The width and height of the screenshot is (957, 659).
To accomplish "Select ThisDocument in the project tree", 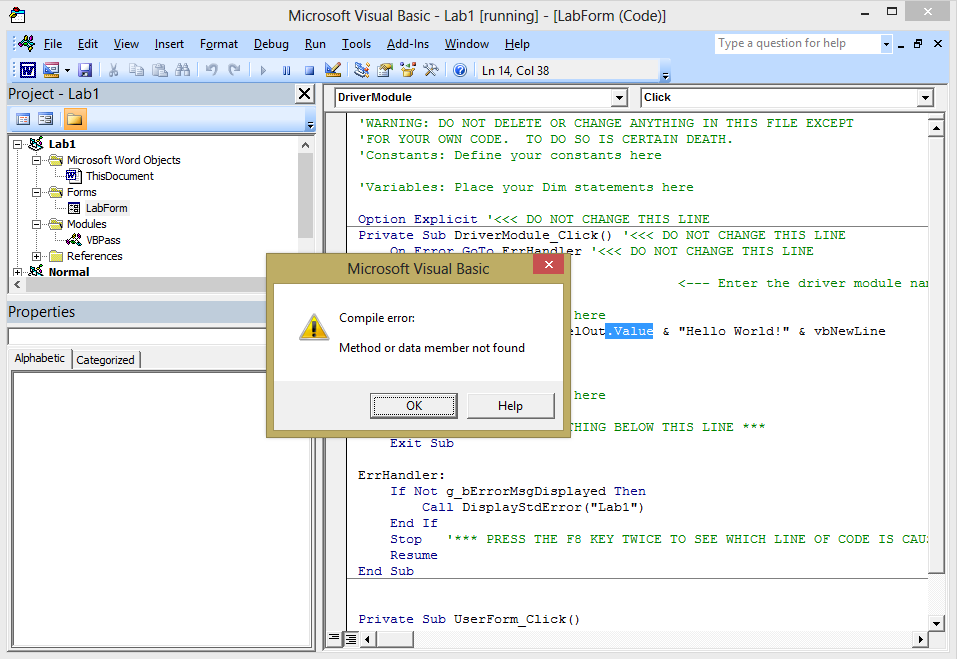I will (119, 176).
